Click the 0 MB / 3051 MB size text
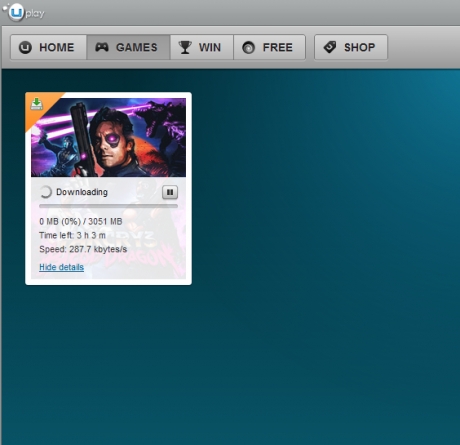 tap(81, 221)
